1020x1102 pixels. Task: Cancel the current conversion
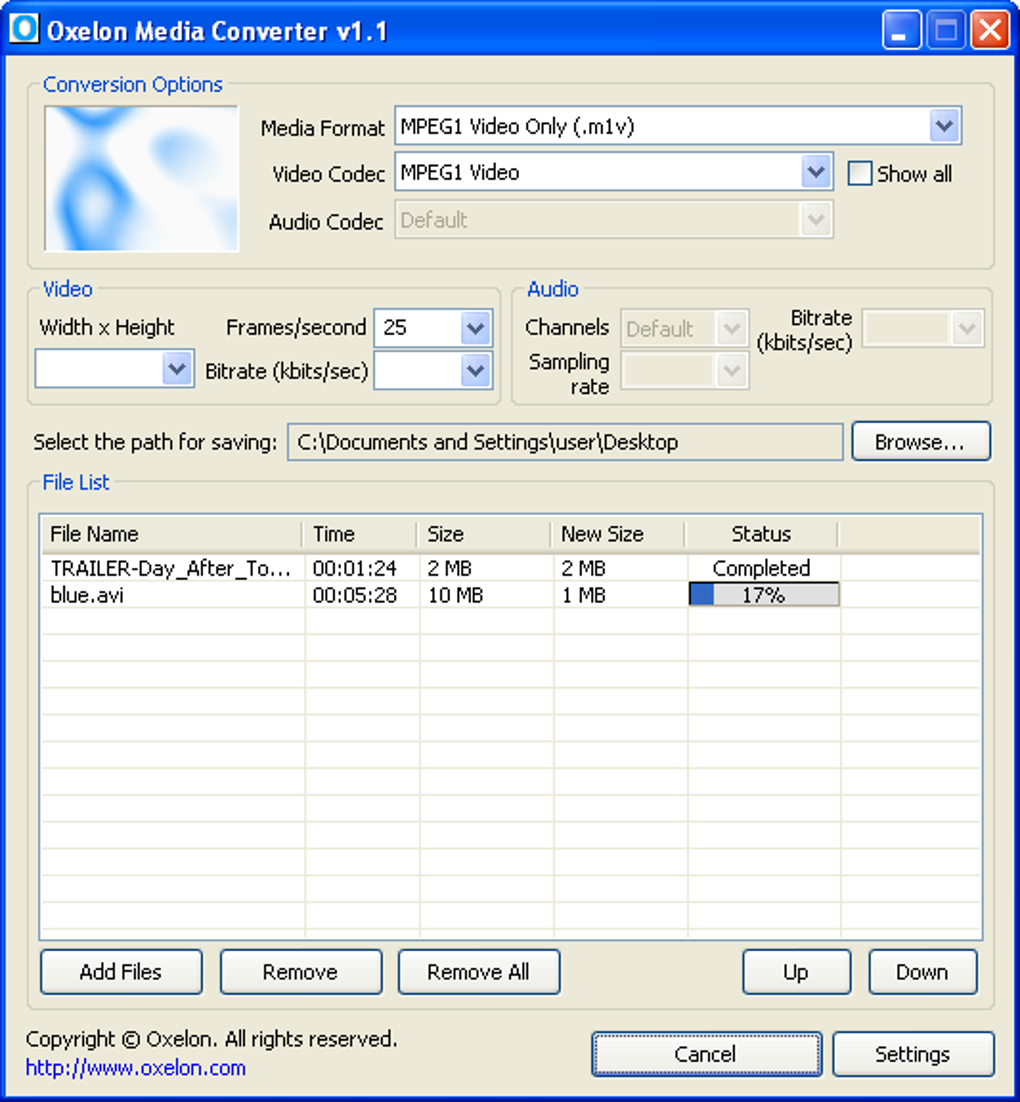pyautogui.click(x=706, y=1054)
